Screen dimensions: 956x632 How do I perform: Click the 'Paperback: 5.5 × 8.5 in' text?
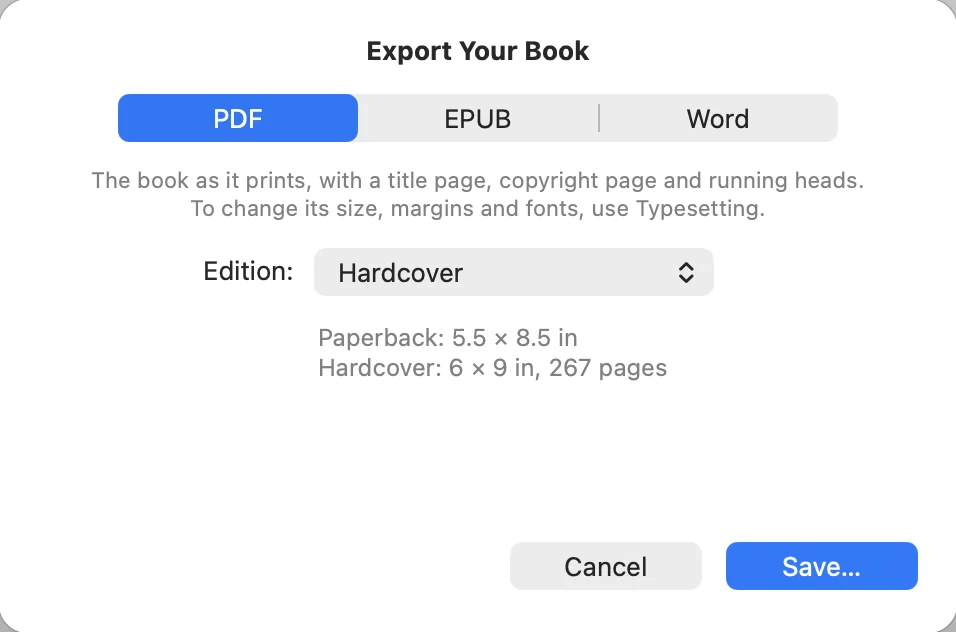coord(448,338)
